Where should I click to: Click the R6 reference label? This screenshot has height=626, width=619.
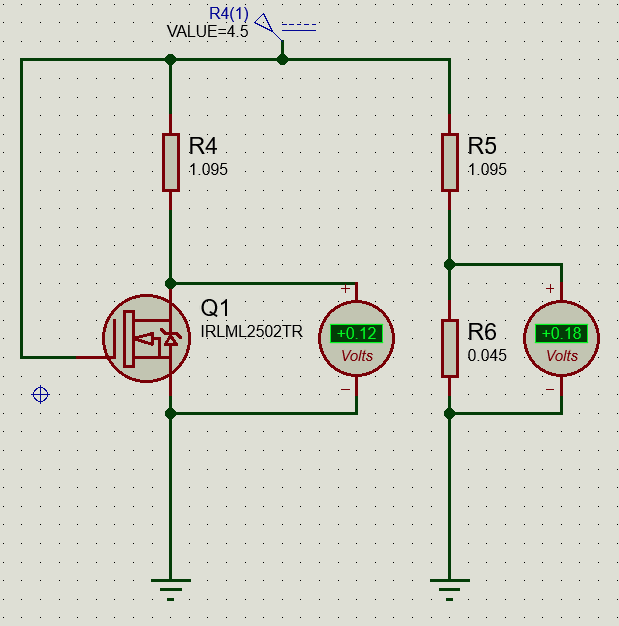(x=482, y=331)
